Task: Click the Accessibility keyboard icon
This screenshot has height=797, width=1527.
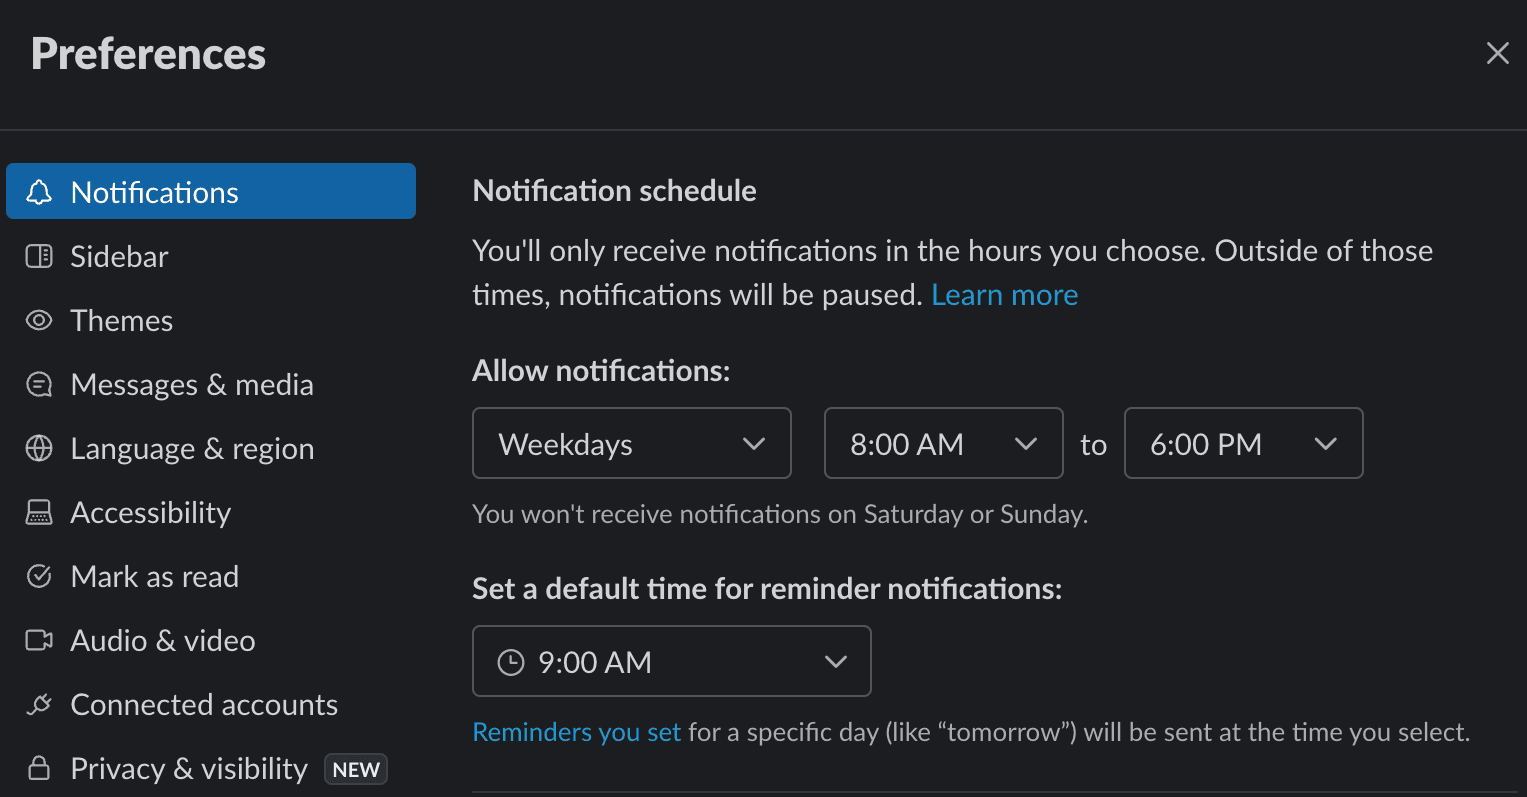Action: (x=38, y=512)
